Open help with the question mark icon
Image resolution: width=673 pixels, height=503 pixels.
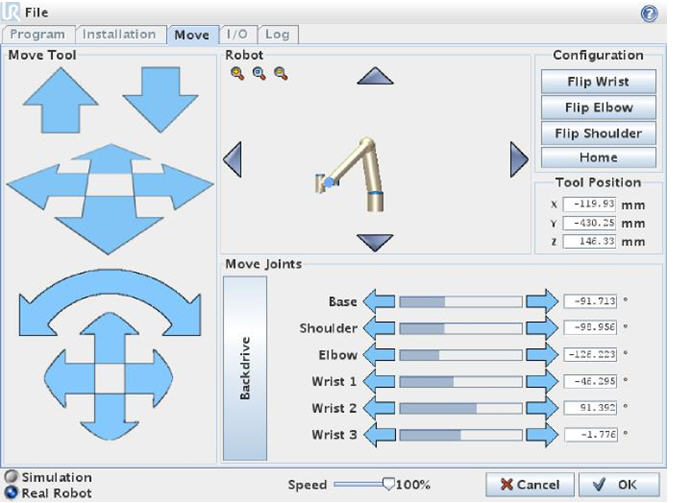point(649,14)
